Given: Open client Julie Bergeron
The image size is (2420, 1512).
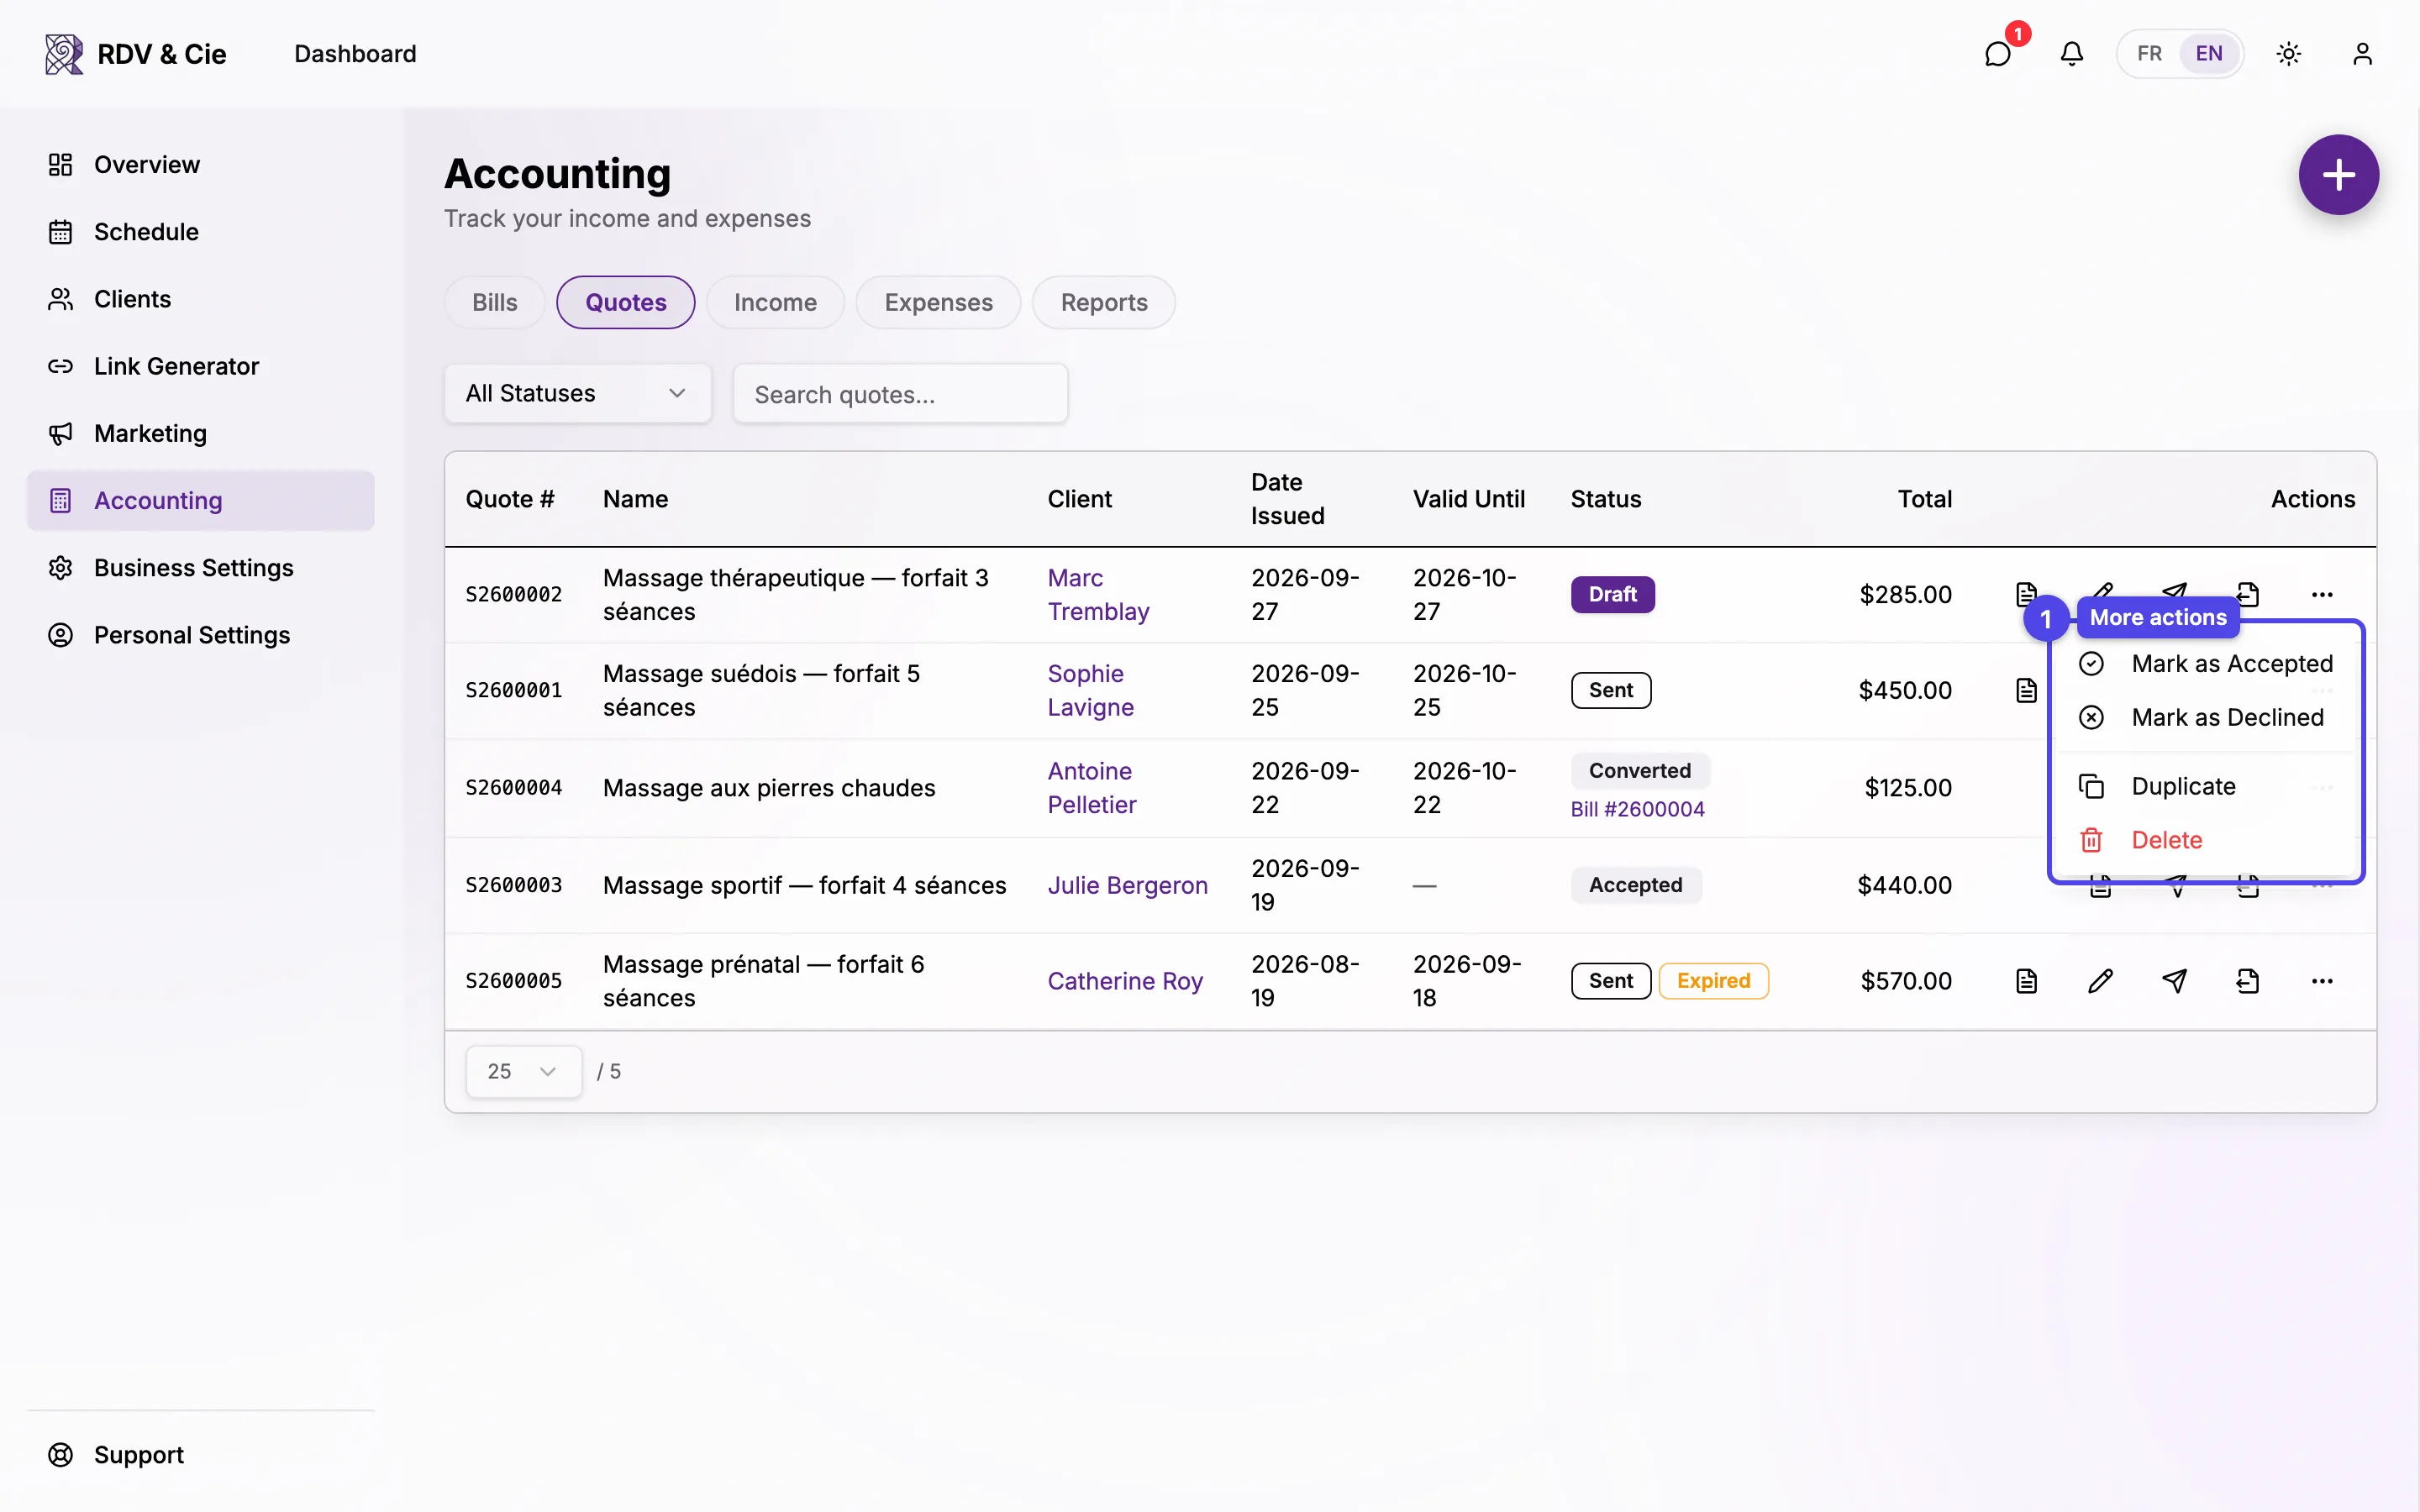Looking at the screenshot, I should point(1127,885).
